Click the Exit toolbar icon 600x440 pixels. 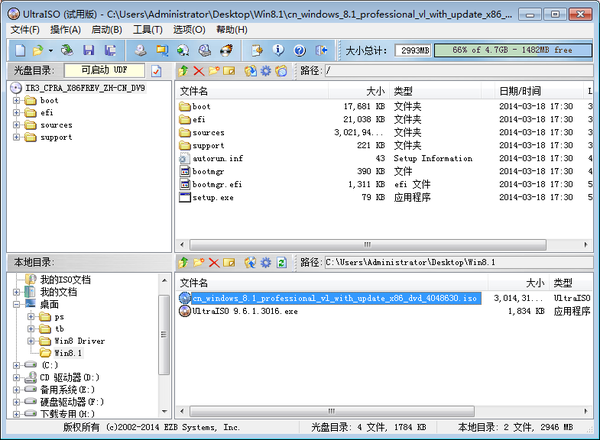(x=321, y=50)
